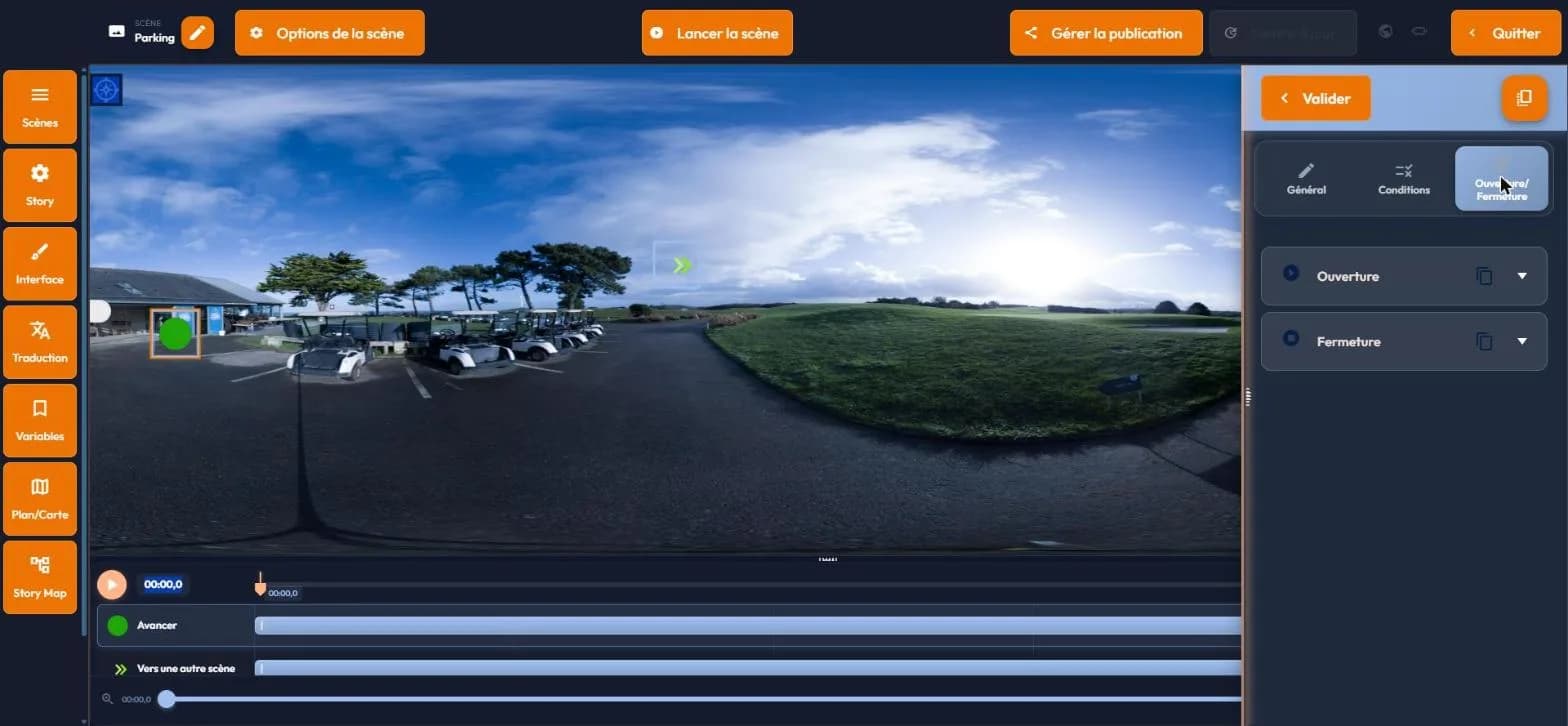Click the stop icon beside Fermeture

click(x=1291, y=339)
